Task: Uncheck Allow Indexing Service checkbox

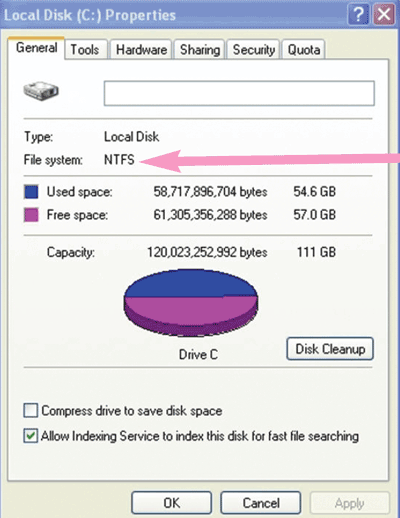Action: tap(31, 436)
